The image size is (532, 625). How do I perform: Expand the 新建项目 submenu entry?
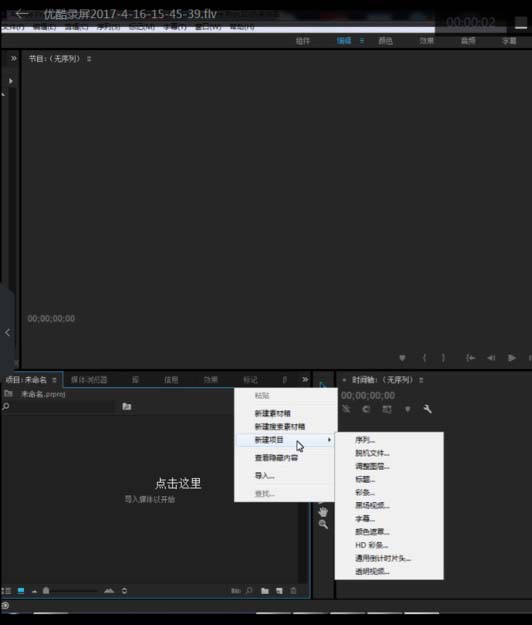pyautogui.click(x=284, y=440)
